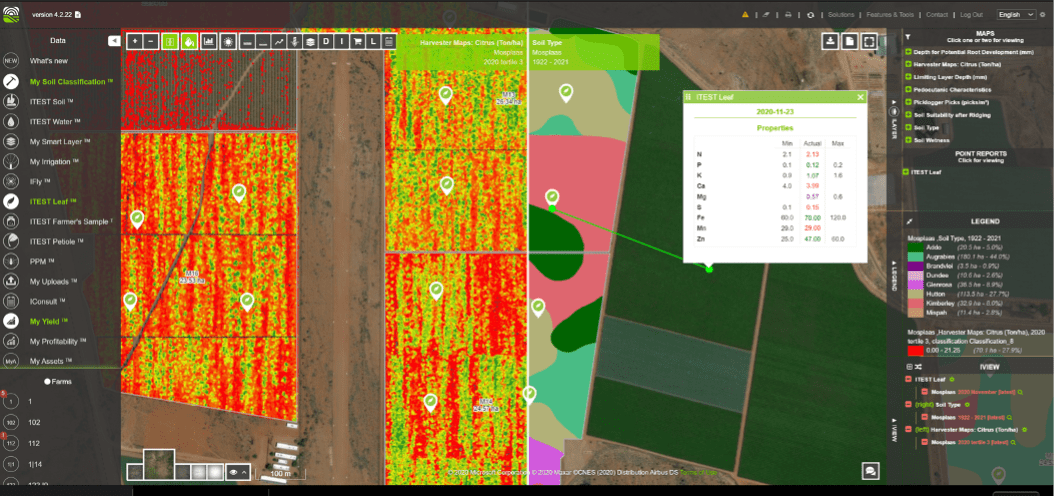The height and width of the screenshot is (496, 1057).
Task: Select My Soil Classification module
Action: tap(71, 82)
